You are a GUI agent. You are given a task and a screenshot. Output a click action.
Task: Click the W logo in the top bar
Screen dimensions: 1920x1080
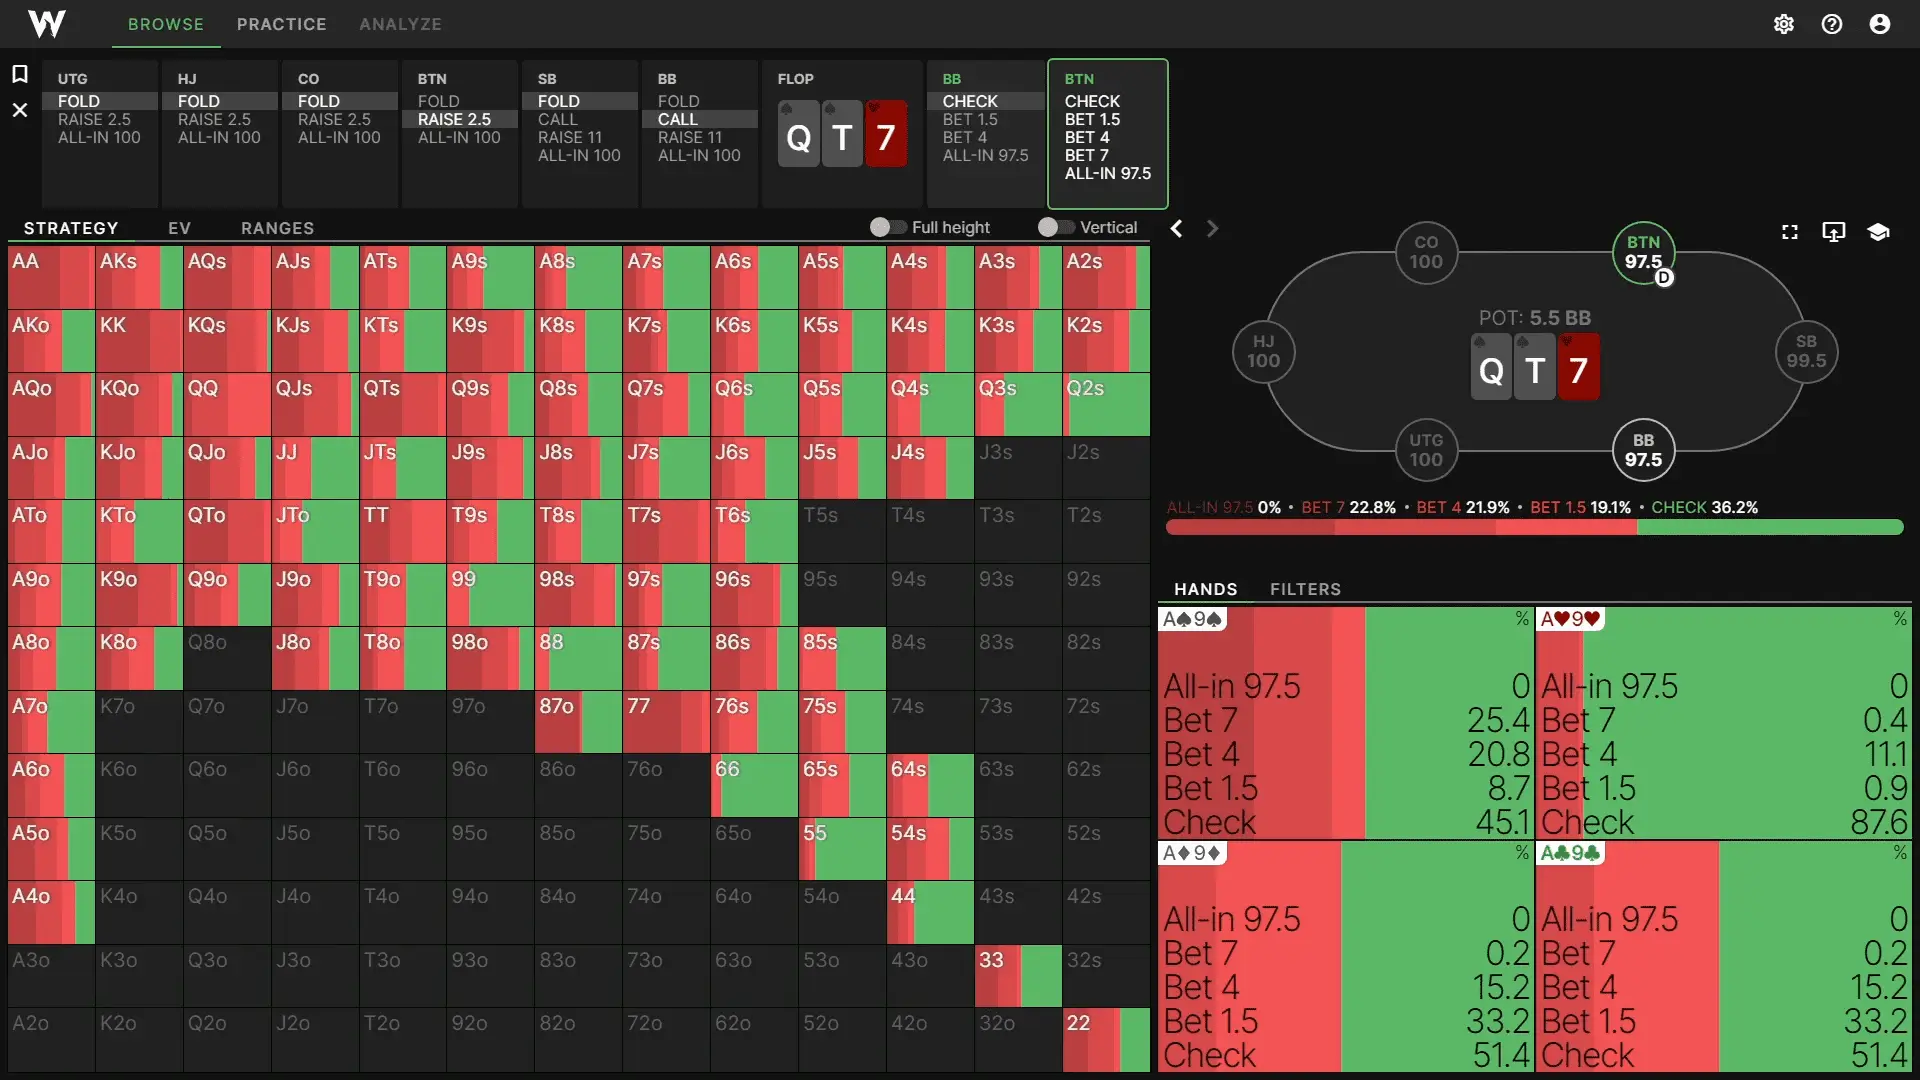click(x=47, y=24)
